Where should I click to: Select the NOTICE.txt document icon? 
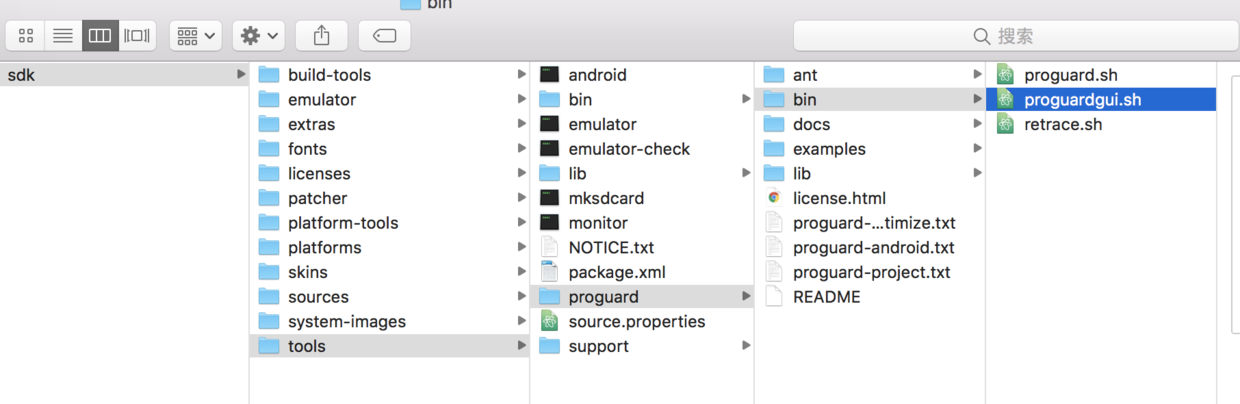point(549,247)
